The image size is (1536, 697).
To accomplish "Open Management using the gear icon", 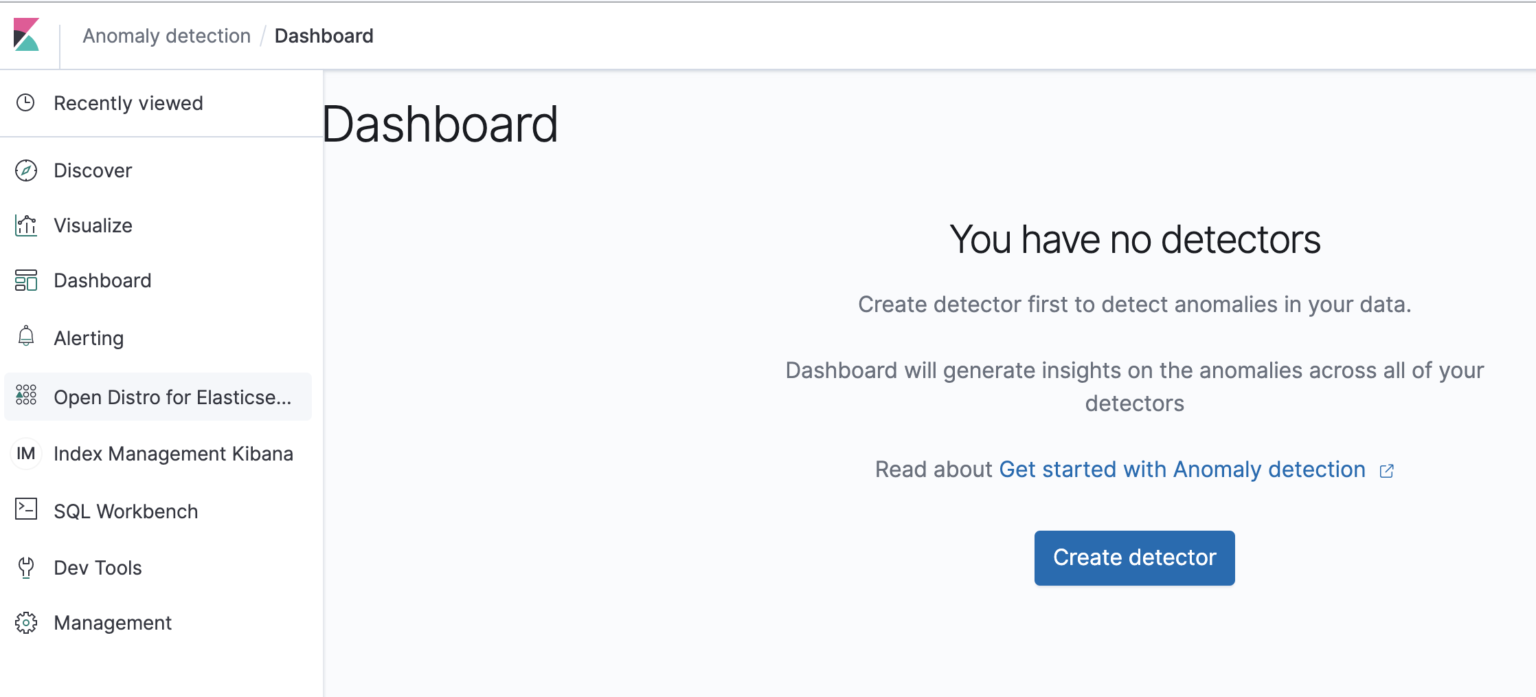I will coord(24,622).
